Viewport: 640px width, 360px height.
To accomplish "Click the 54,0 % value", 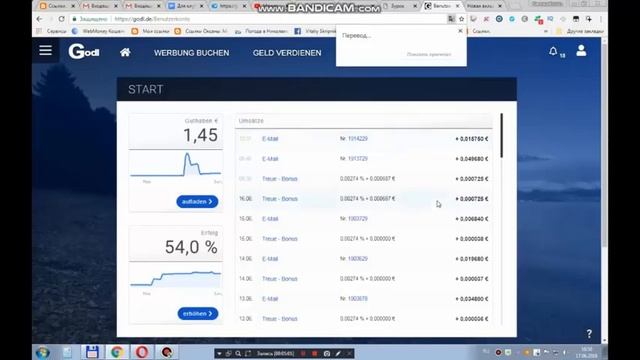I will pyautogui.click(x=191, y=247).
